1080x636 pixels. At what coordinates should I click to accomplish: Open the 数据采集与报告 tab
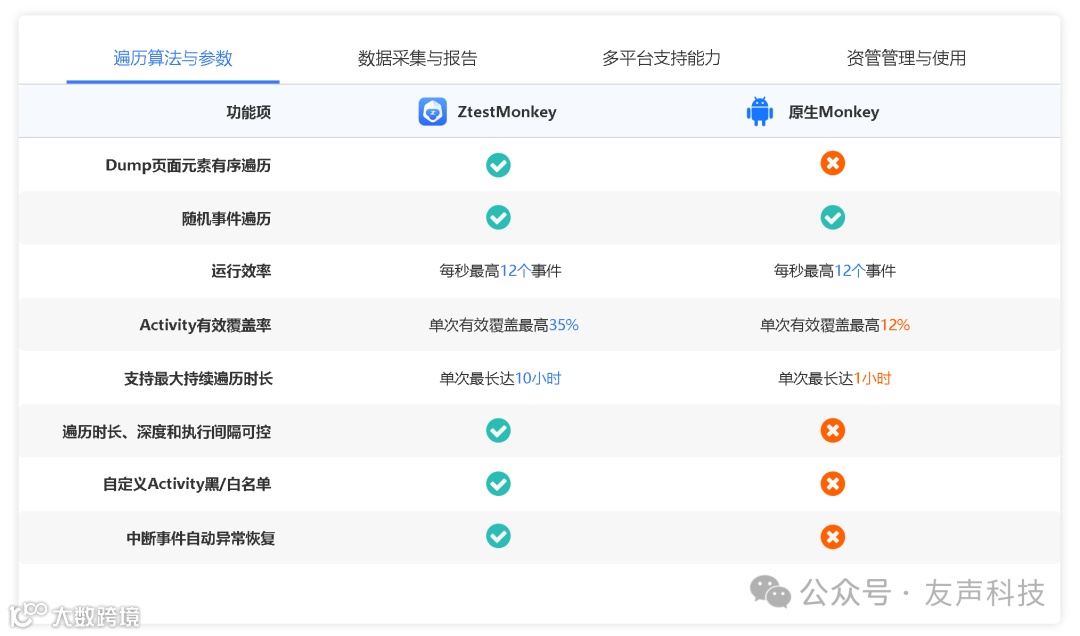(x=417, y=58)
